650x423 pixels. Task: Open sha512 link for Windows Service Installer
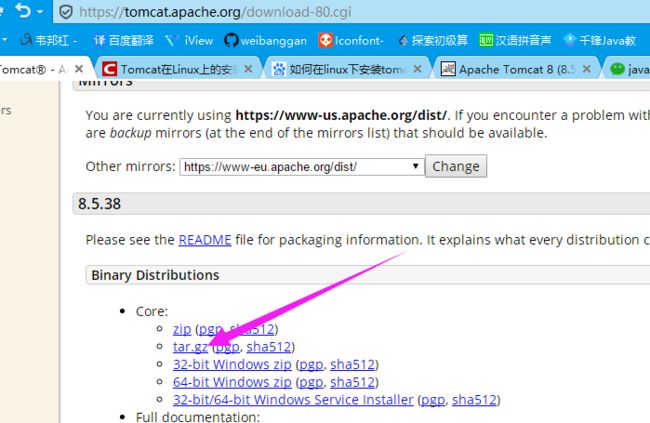coord(474,400)
